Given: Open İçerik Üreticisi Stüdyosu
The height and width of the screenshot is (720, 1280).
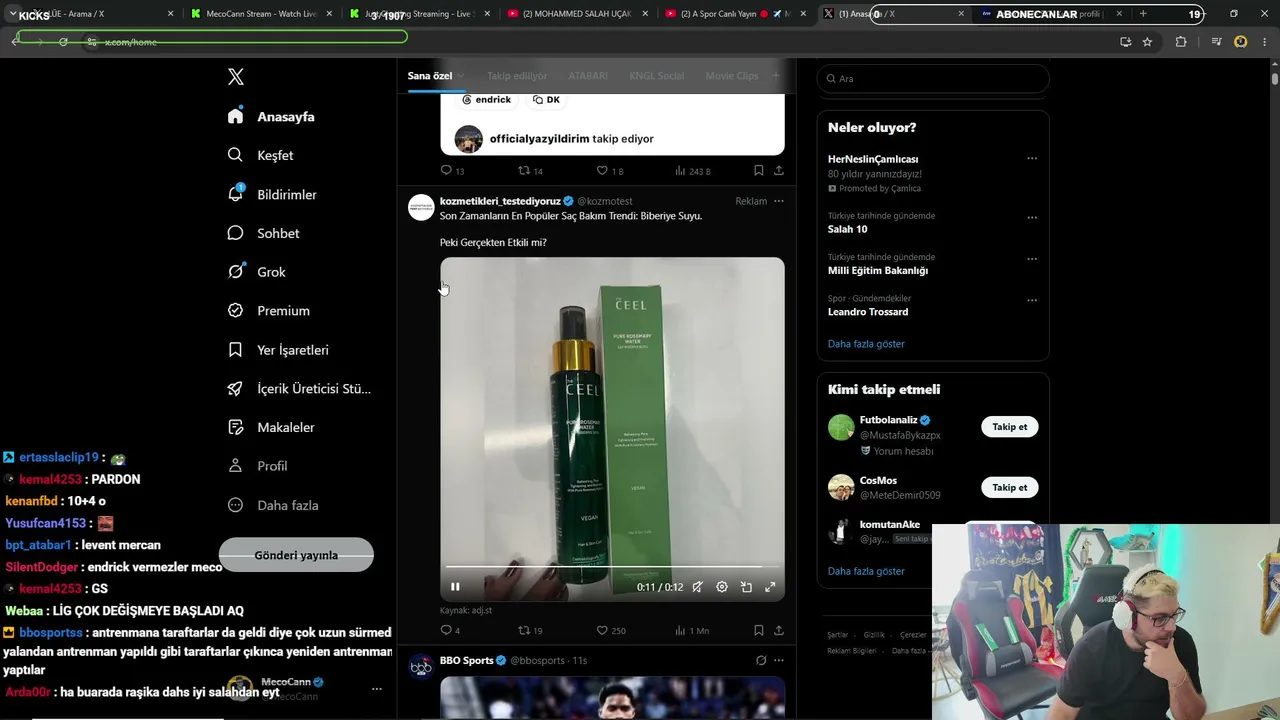Looking at the screenshot, I should pos(299,389).
